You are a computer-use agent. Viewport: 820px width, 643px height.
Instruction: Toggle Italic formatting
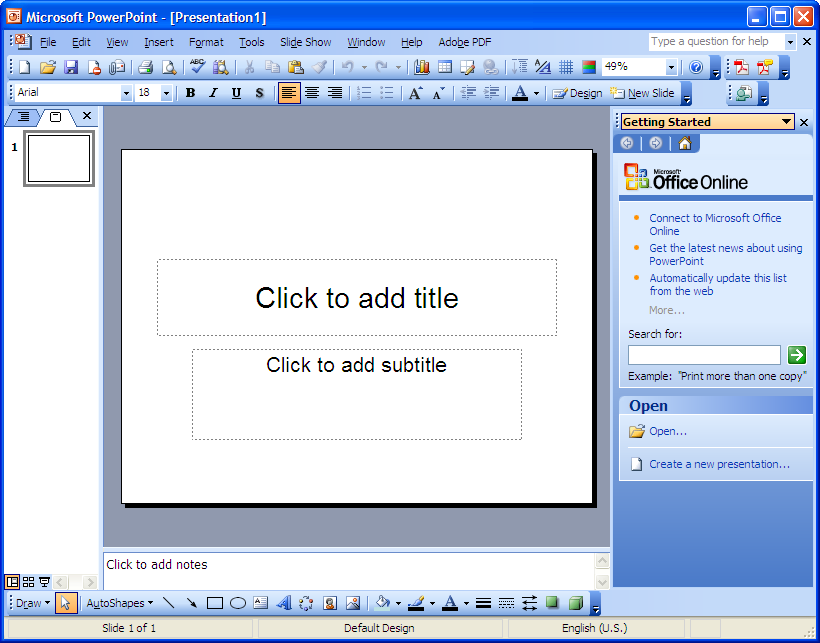[213, 93]
